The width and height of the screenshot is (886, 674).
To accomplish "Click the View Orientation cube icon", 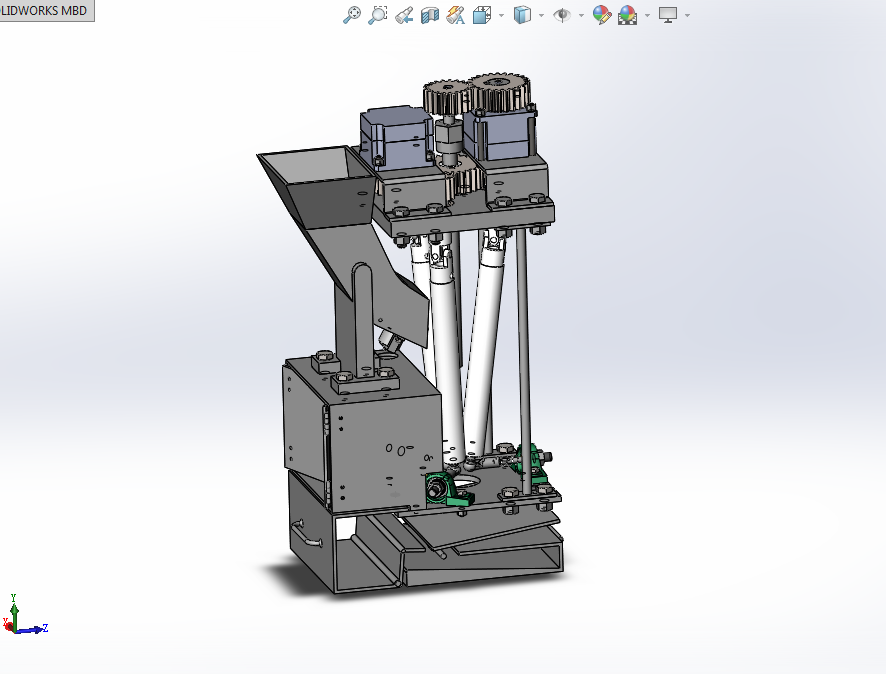I will 481,15.
